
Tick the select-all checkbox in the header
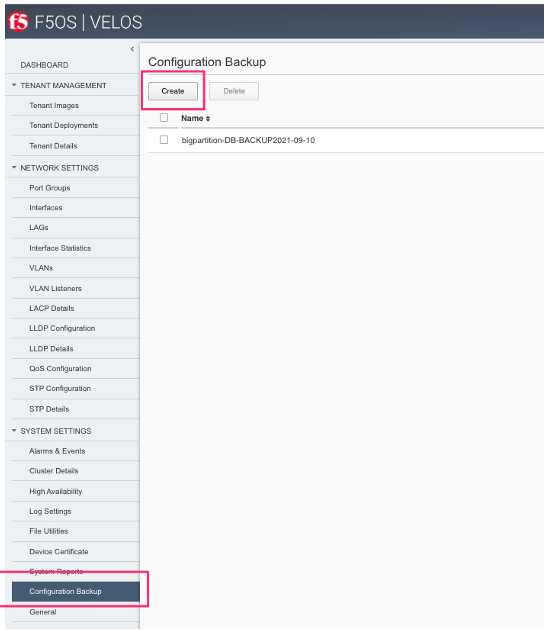[164, 118]
